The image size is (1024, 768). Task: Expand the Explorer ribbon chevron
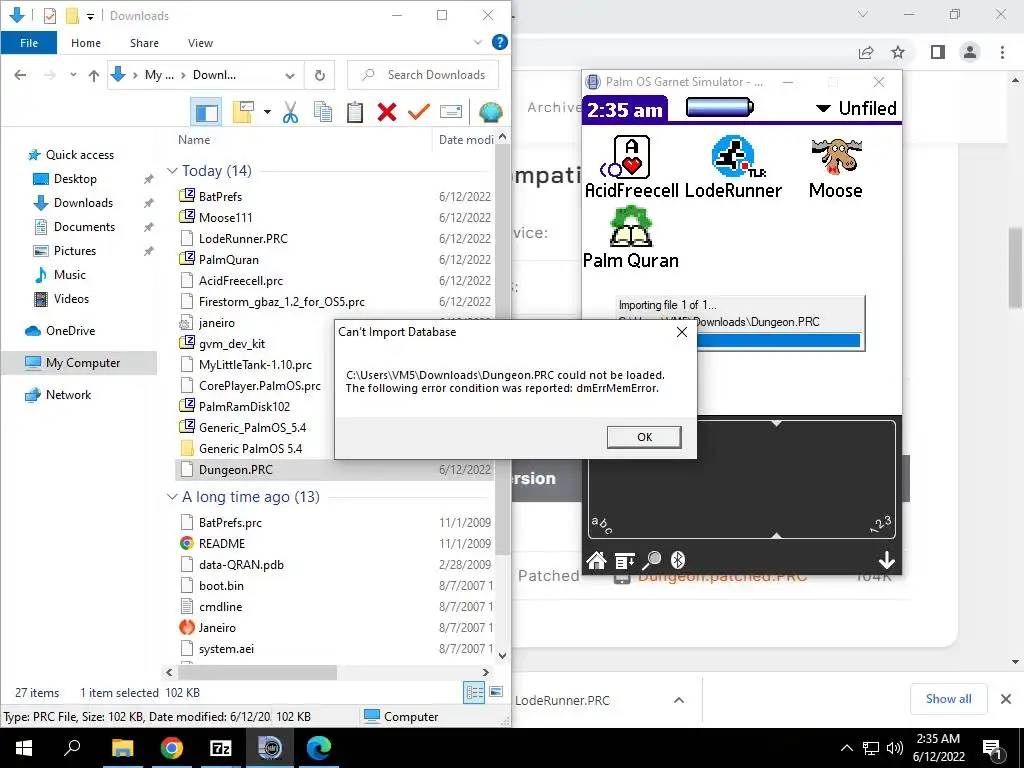(477, 42)
